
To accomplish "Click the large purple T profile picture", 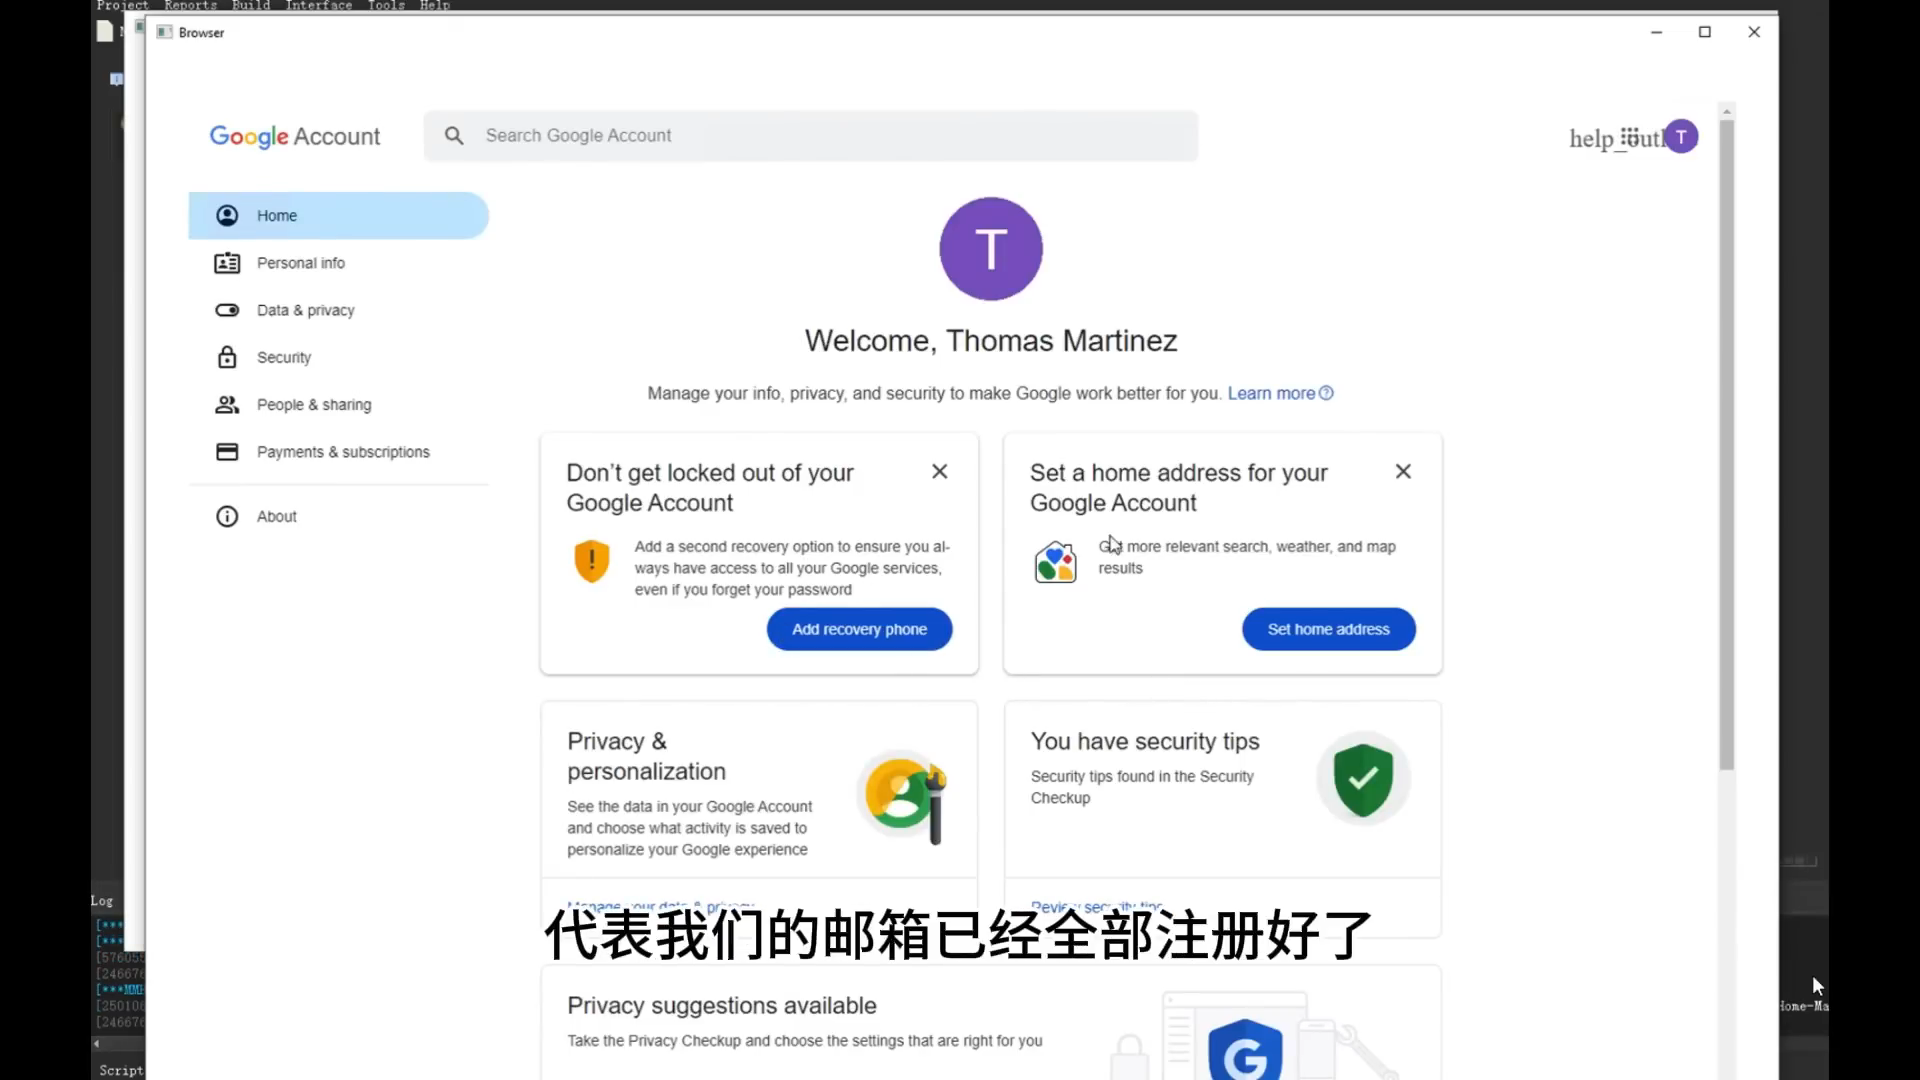I will pyautogui.click(x=991, y=249).
